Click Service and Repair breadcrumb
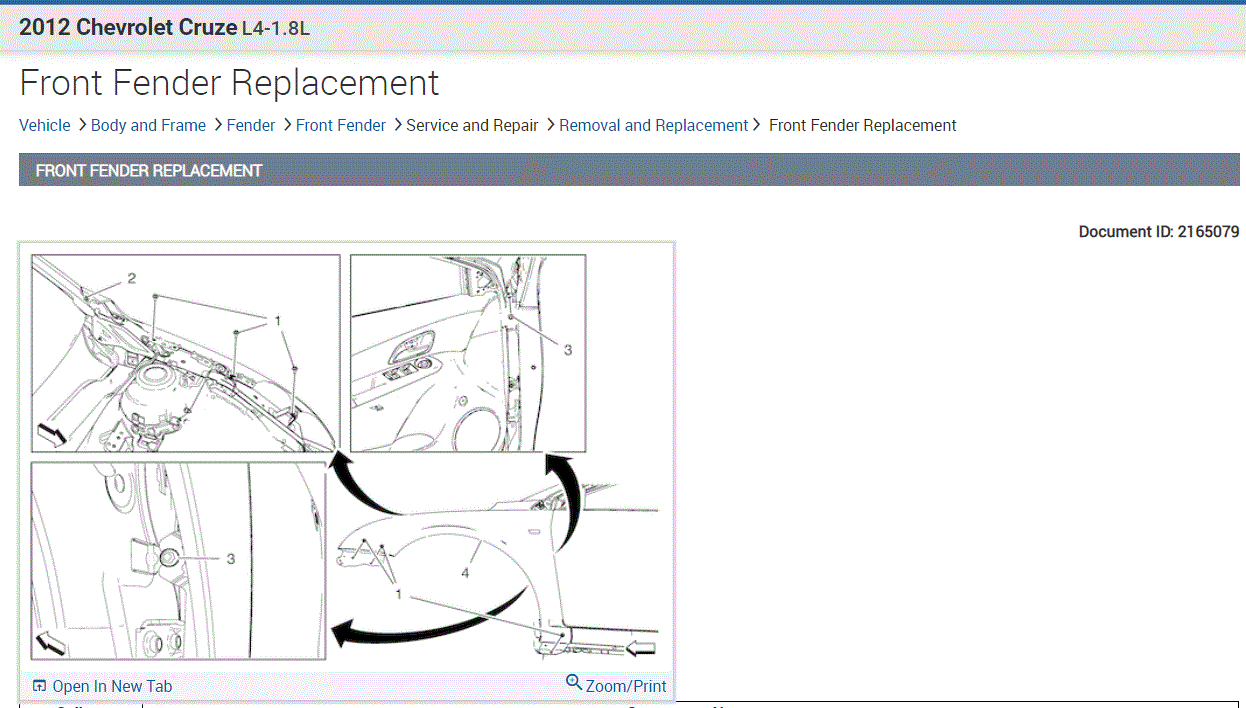 point(472,125)
